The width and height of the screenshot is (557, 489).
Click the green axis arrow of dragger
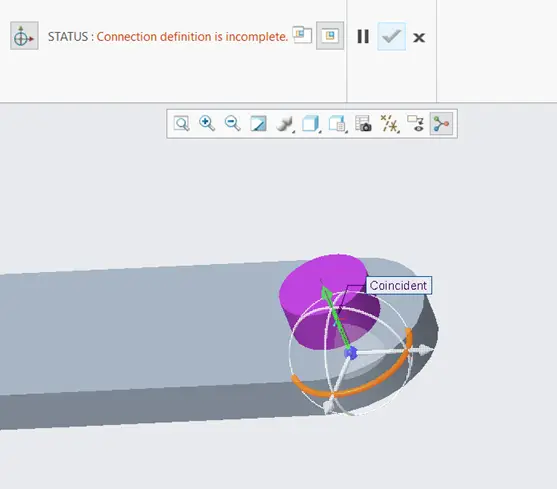pos(335,316)
